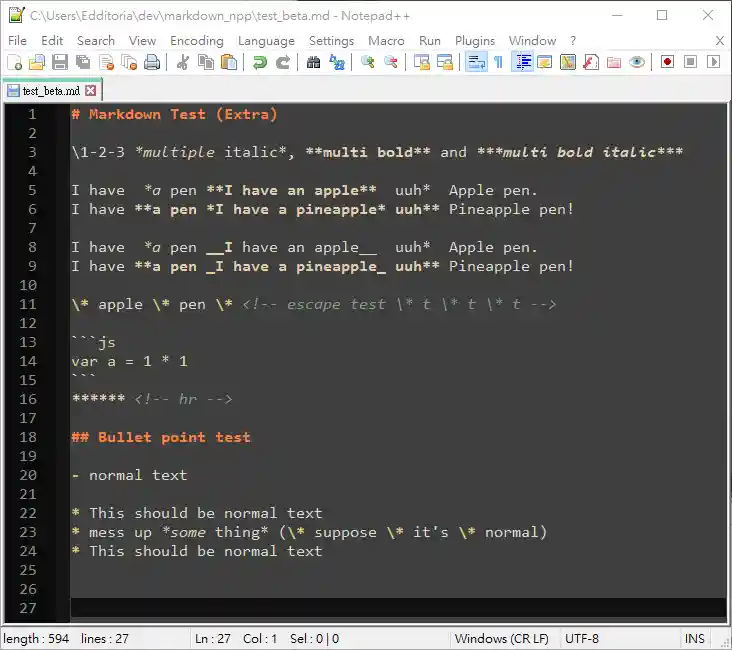Open the Plugins menu
Screen dimensions: 732x650
475,41
